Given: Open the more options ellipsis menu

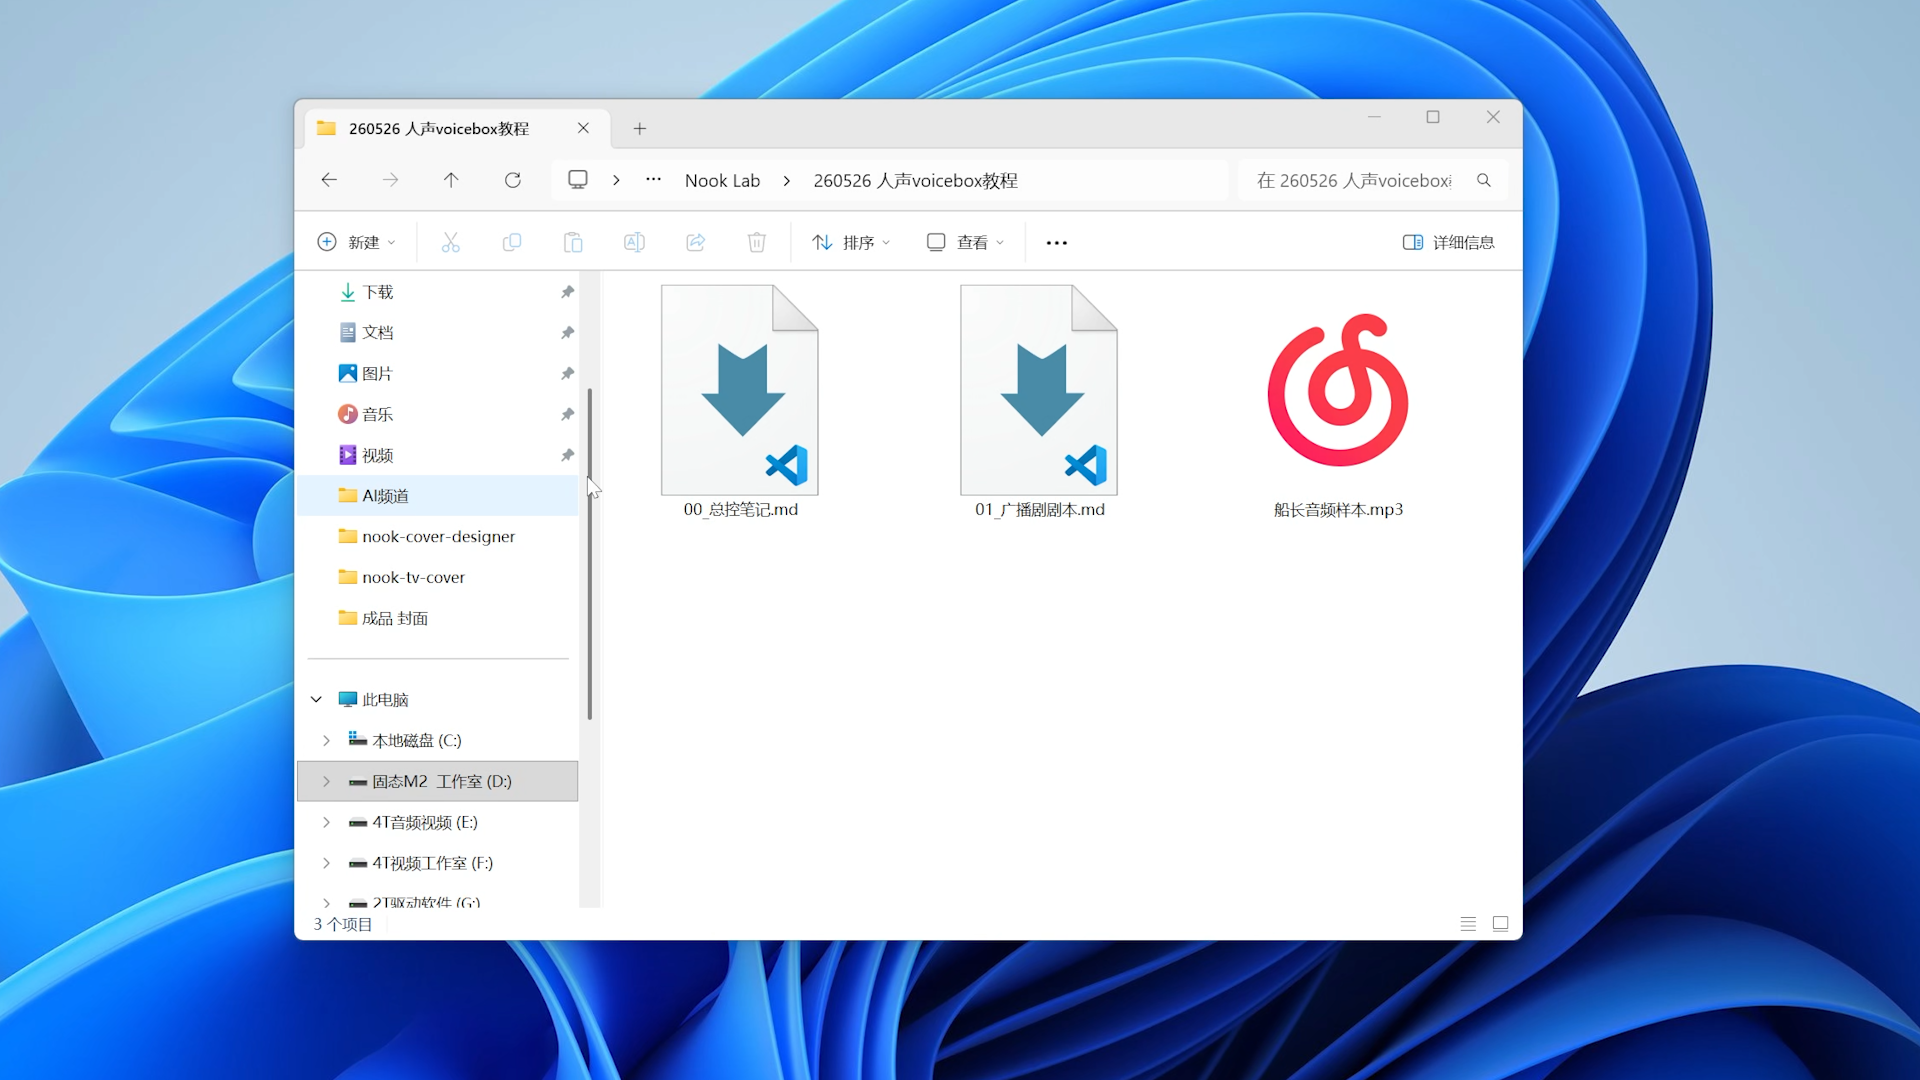Looking at the screenshot, I should click(x=1057, y=242).
